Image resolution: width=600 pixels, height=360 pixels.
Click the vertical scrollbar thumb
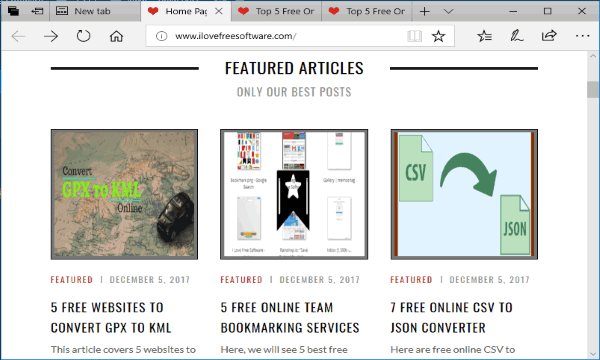pos(593,90)
